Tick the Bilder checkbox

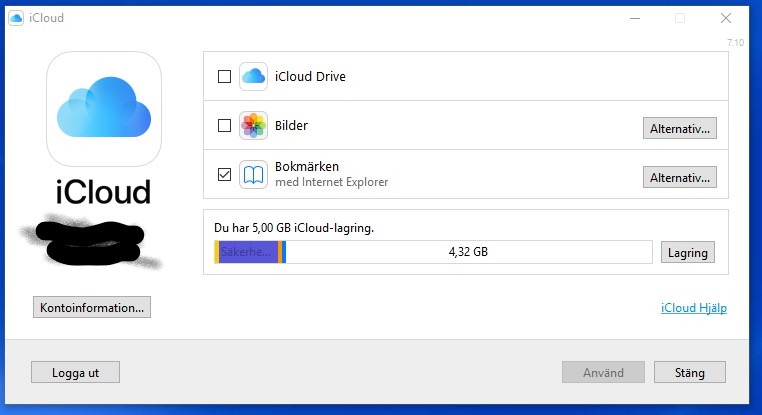(224, 125)
